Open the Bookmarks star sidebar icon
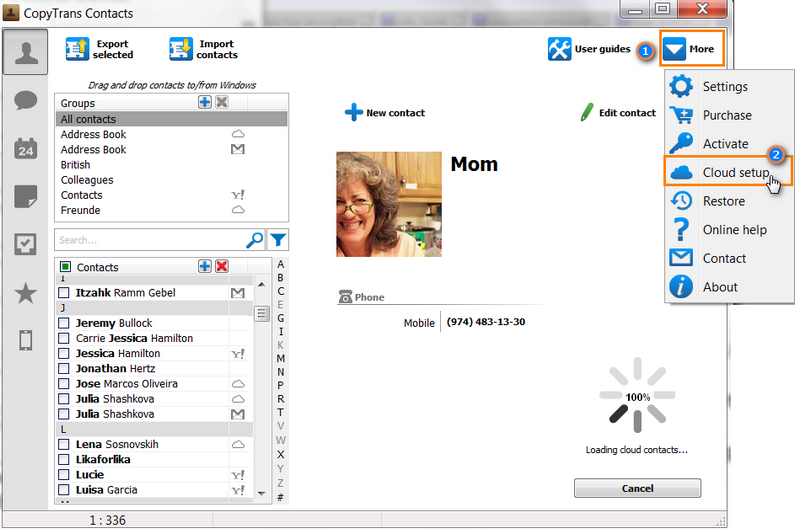Screen dimensions: 795x529 25,293
